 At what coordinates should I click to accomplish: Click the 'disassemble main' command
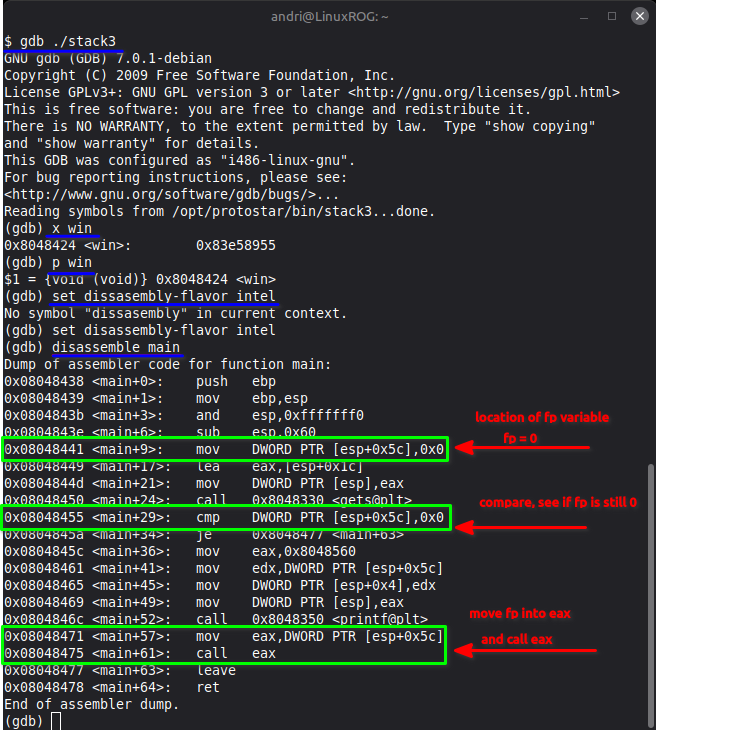[x=116, y=347]
